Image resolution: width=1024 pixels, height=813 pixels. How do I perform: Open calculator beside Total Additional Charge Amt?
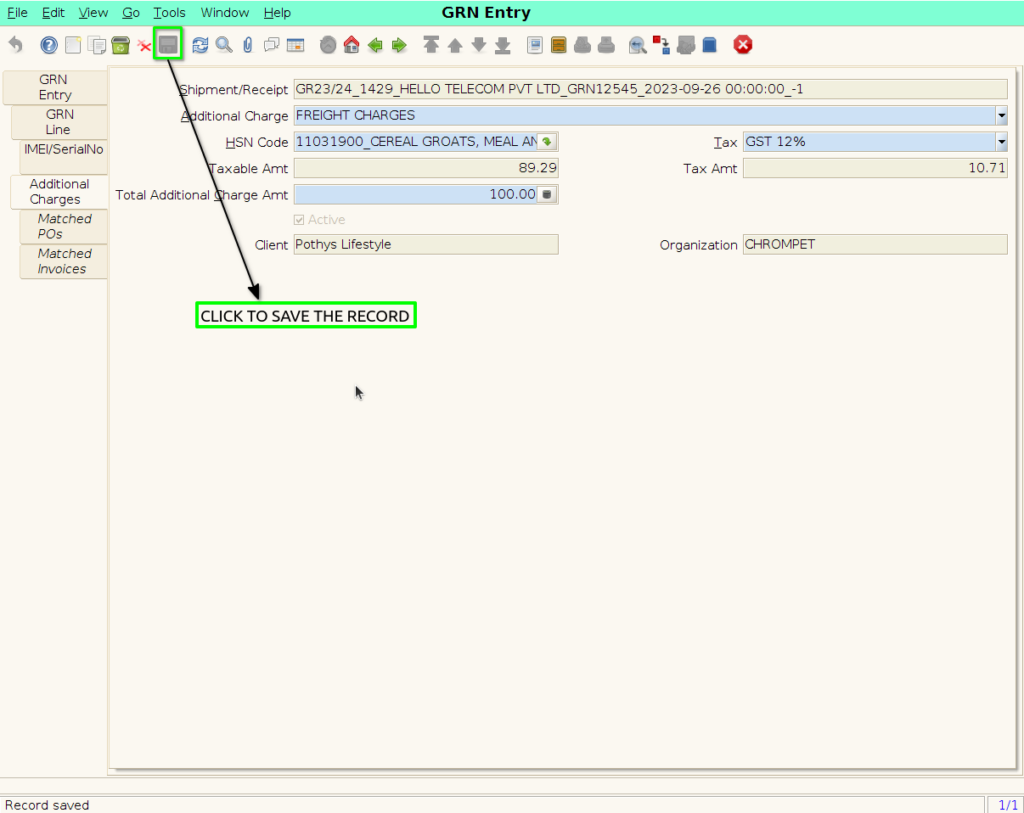(x=547, y=195)
